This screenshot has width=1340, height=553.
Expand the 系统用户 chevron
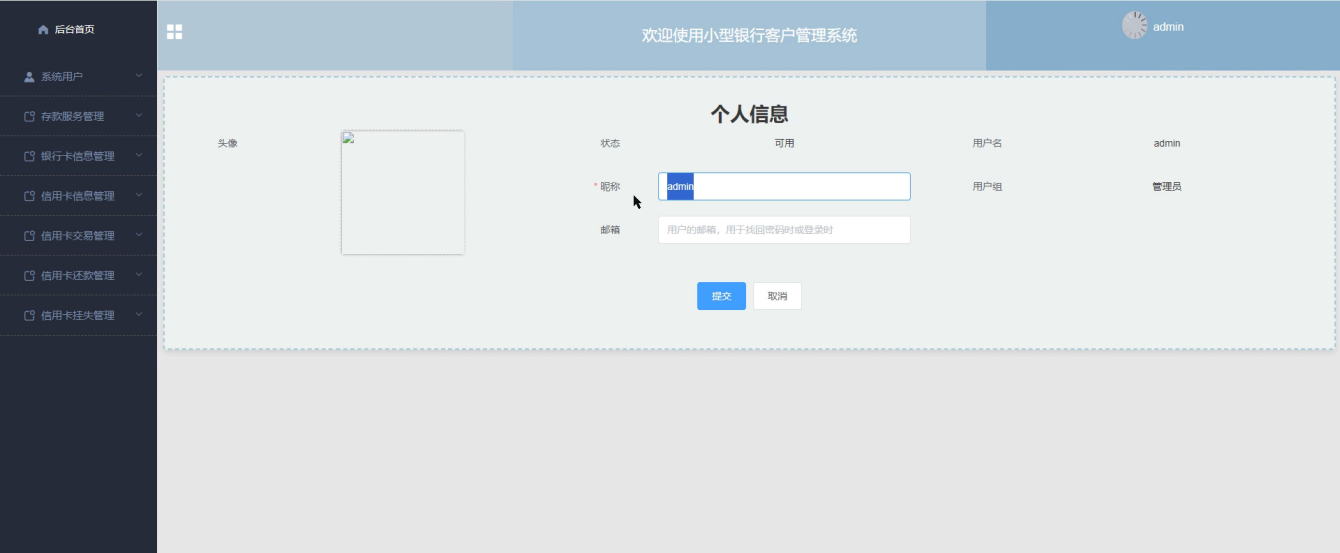pos(139,75)
